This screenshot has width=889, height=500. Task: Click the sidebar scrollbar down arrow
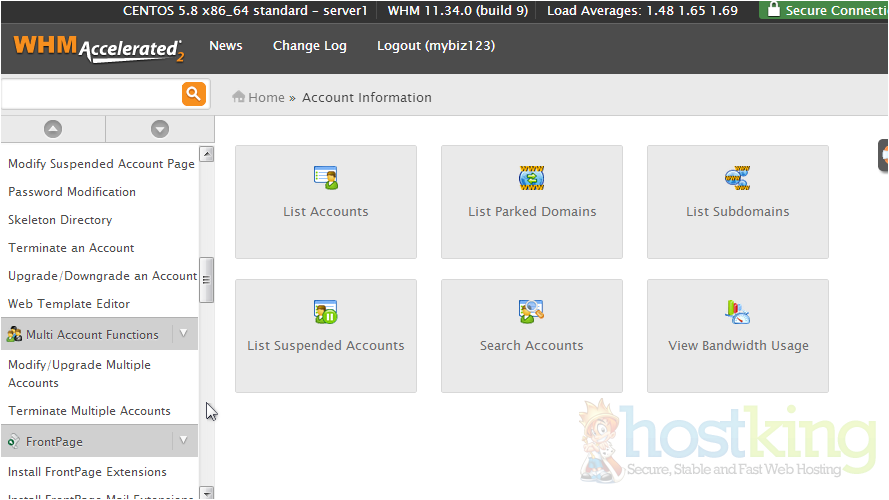207,492
